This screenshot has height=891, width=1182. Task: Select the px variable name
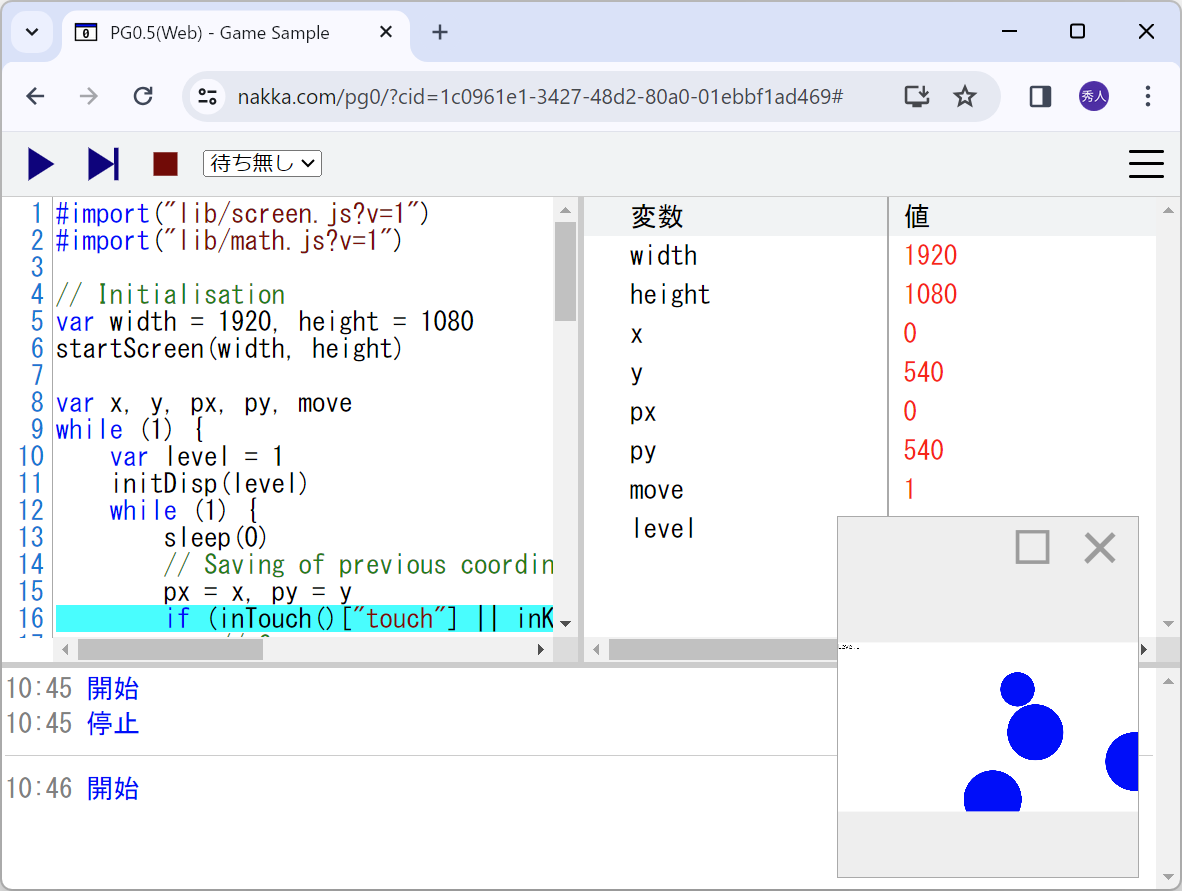(643, 412)
